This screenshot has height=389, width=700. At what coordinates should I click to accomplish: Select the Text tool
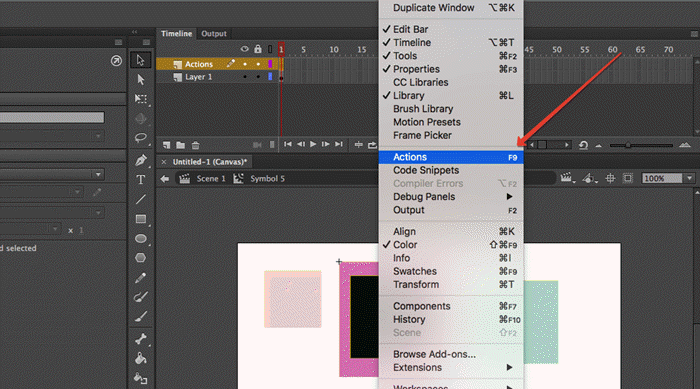pyautogui.click(x=141, y=180)
